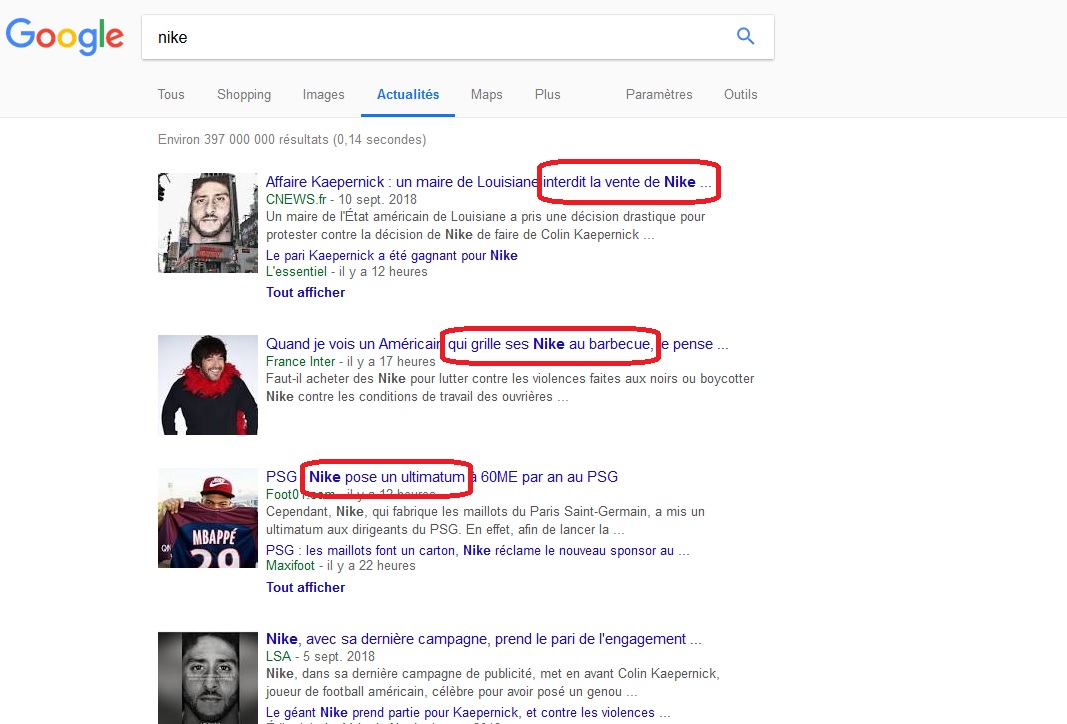Image resolution: width=1067 pixels, height=724 pixels.
Task: Click Tout afficher under the PSG story
Action: pos(305,587)
